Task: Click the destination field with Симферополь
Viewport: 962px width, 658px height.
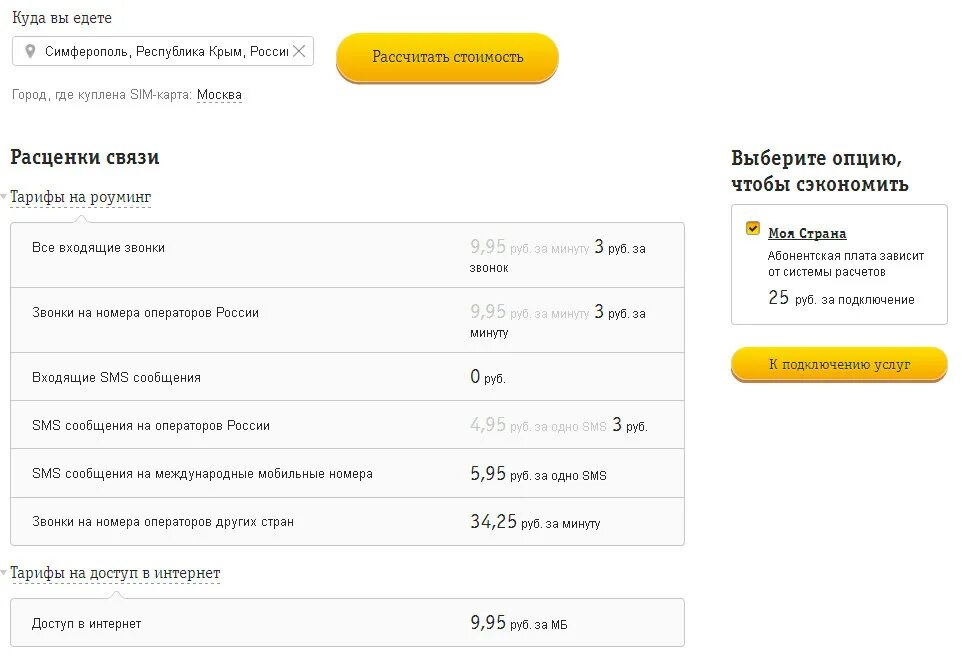Action: [x=163, y=51]
